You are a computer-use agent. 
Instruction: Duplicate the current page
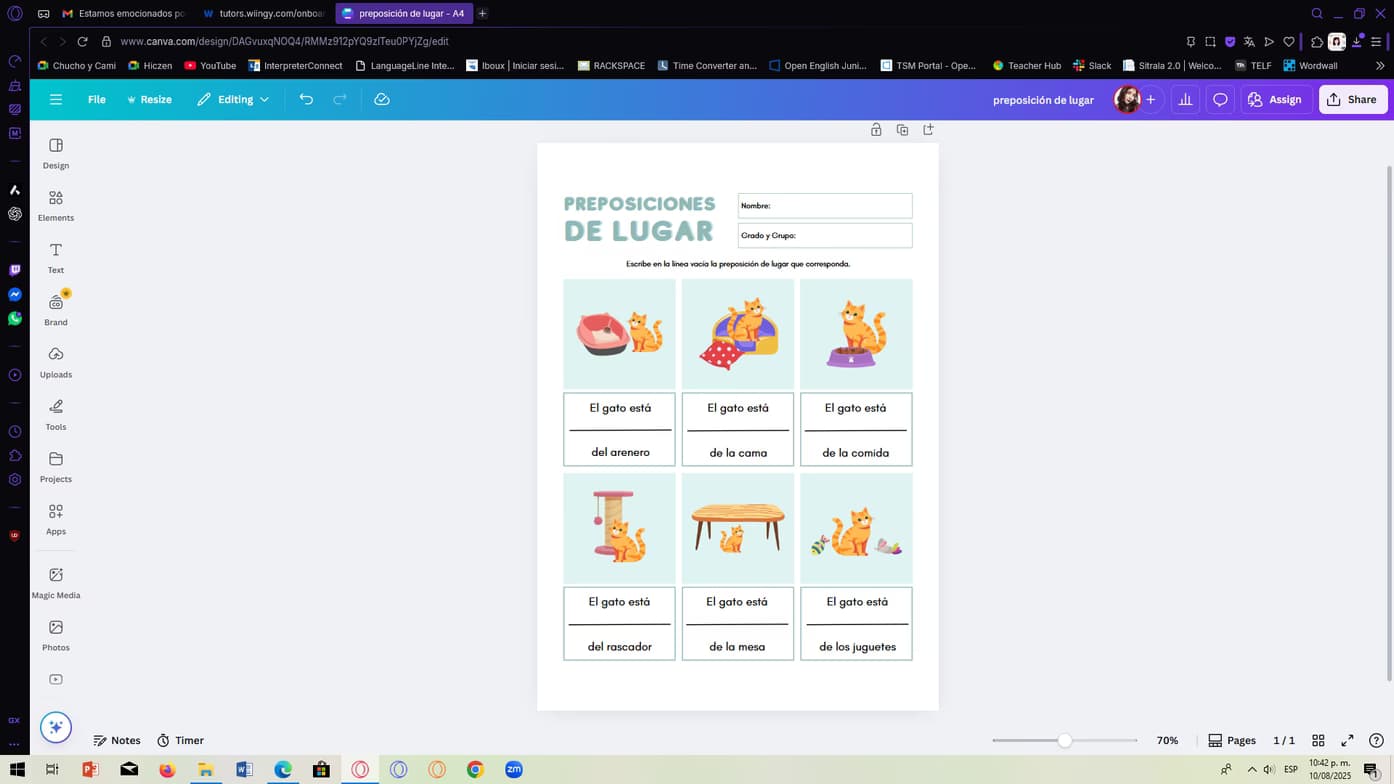click(902, 129)
